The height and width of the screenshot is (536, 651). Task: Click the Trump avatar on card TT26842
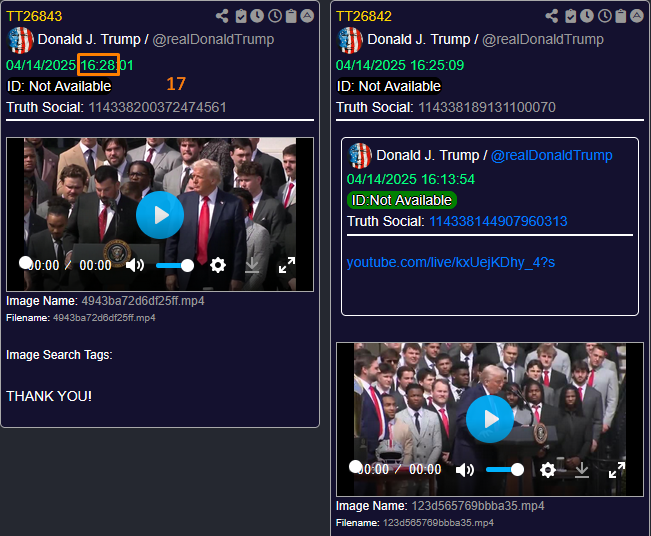click(350, 40)
